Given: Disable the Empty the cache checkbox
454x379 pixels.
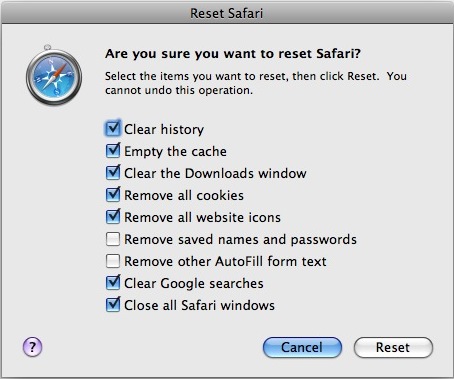Looking at the screenshot, I should pyautogui.click(x=113, y=151).
